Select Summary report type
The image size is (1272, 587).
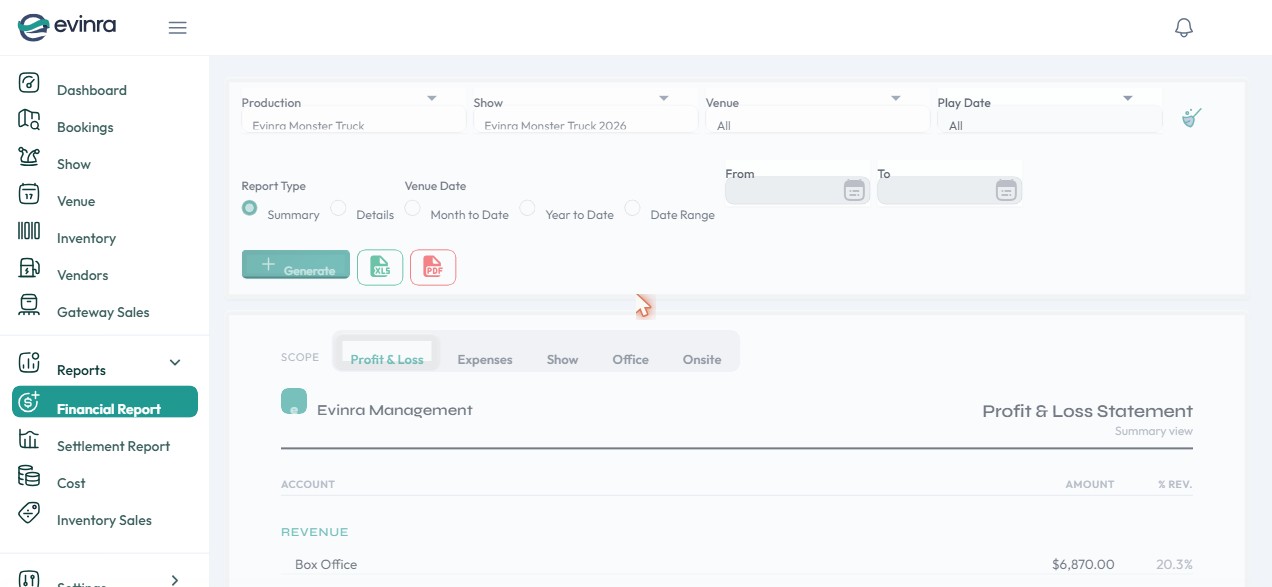[250, 208]
